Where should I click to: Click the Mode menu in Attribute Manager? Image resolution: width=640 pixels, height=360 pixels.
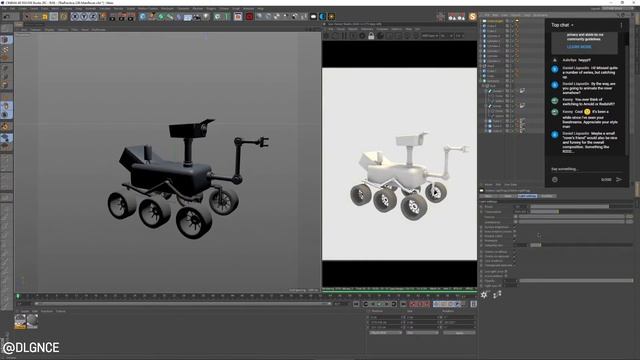489,185
